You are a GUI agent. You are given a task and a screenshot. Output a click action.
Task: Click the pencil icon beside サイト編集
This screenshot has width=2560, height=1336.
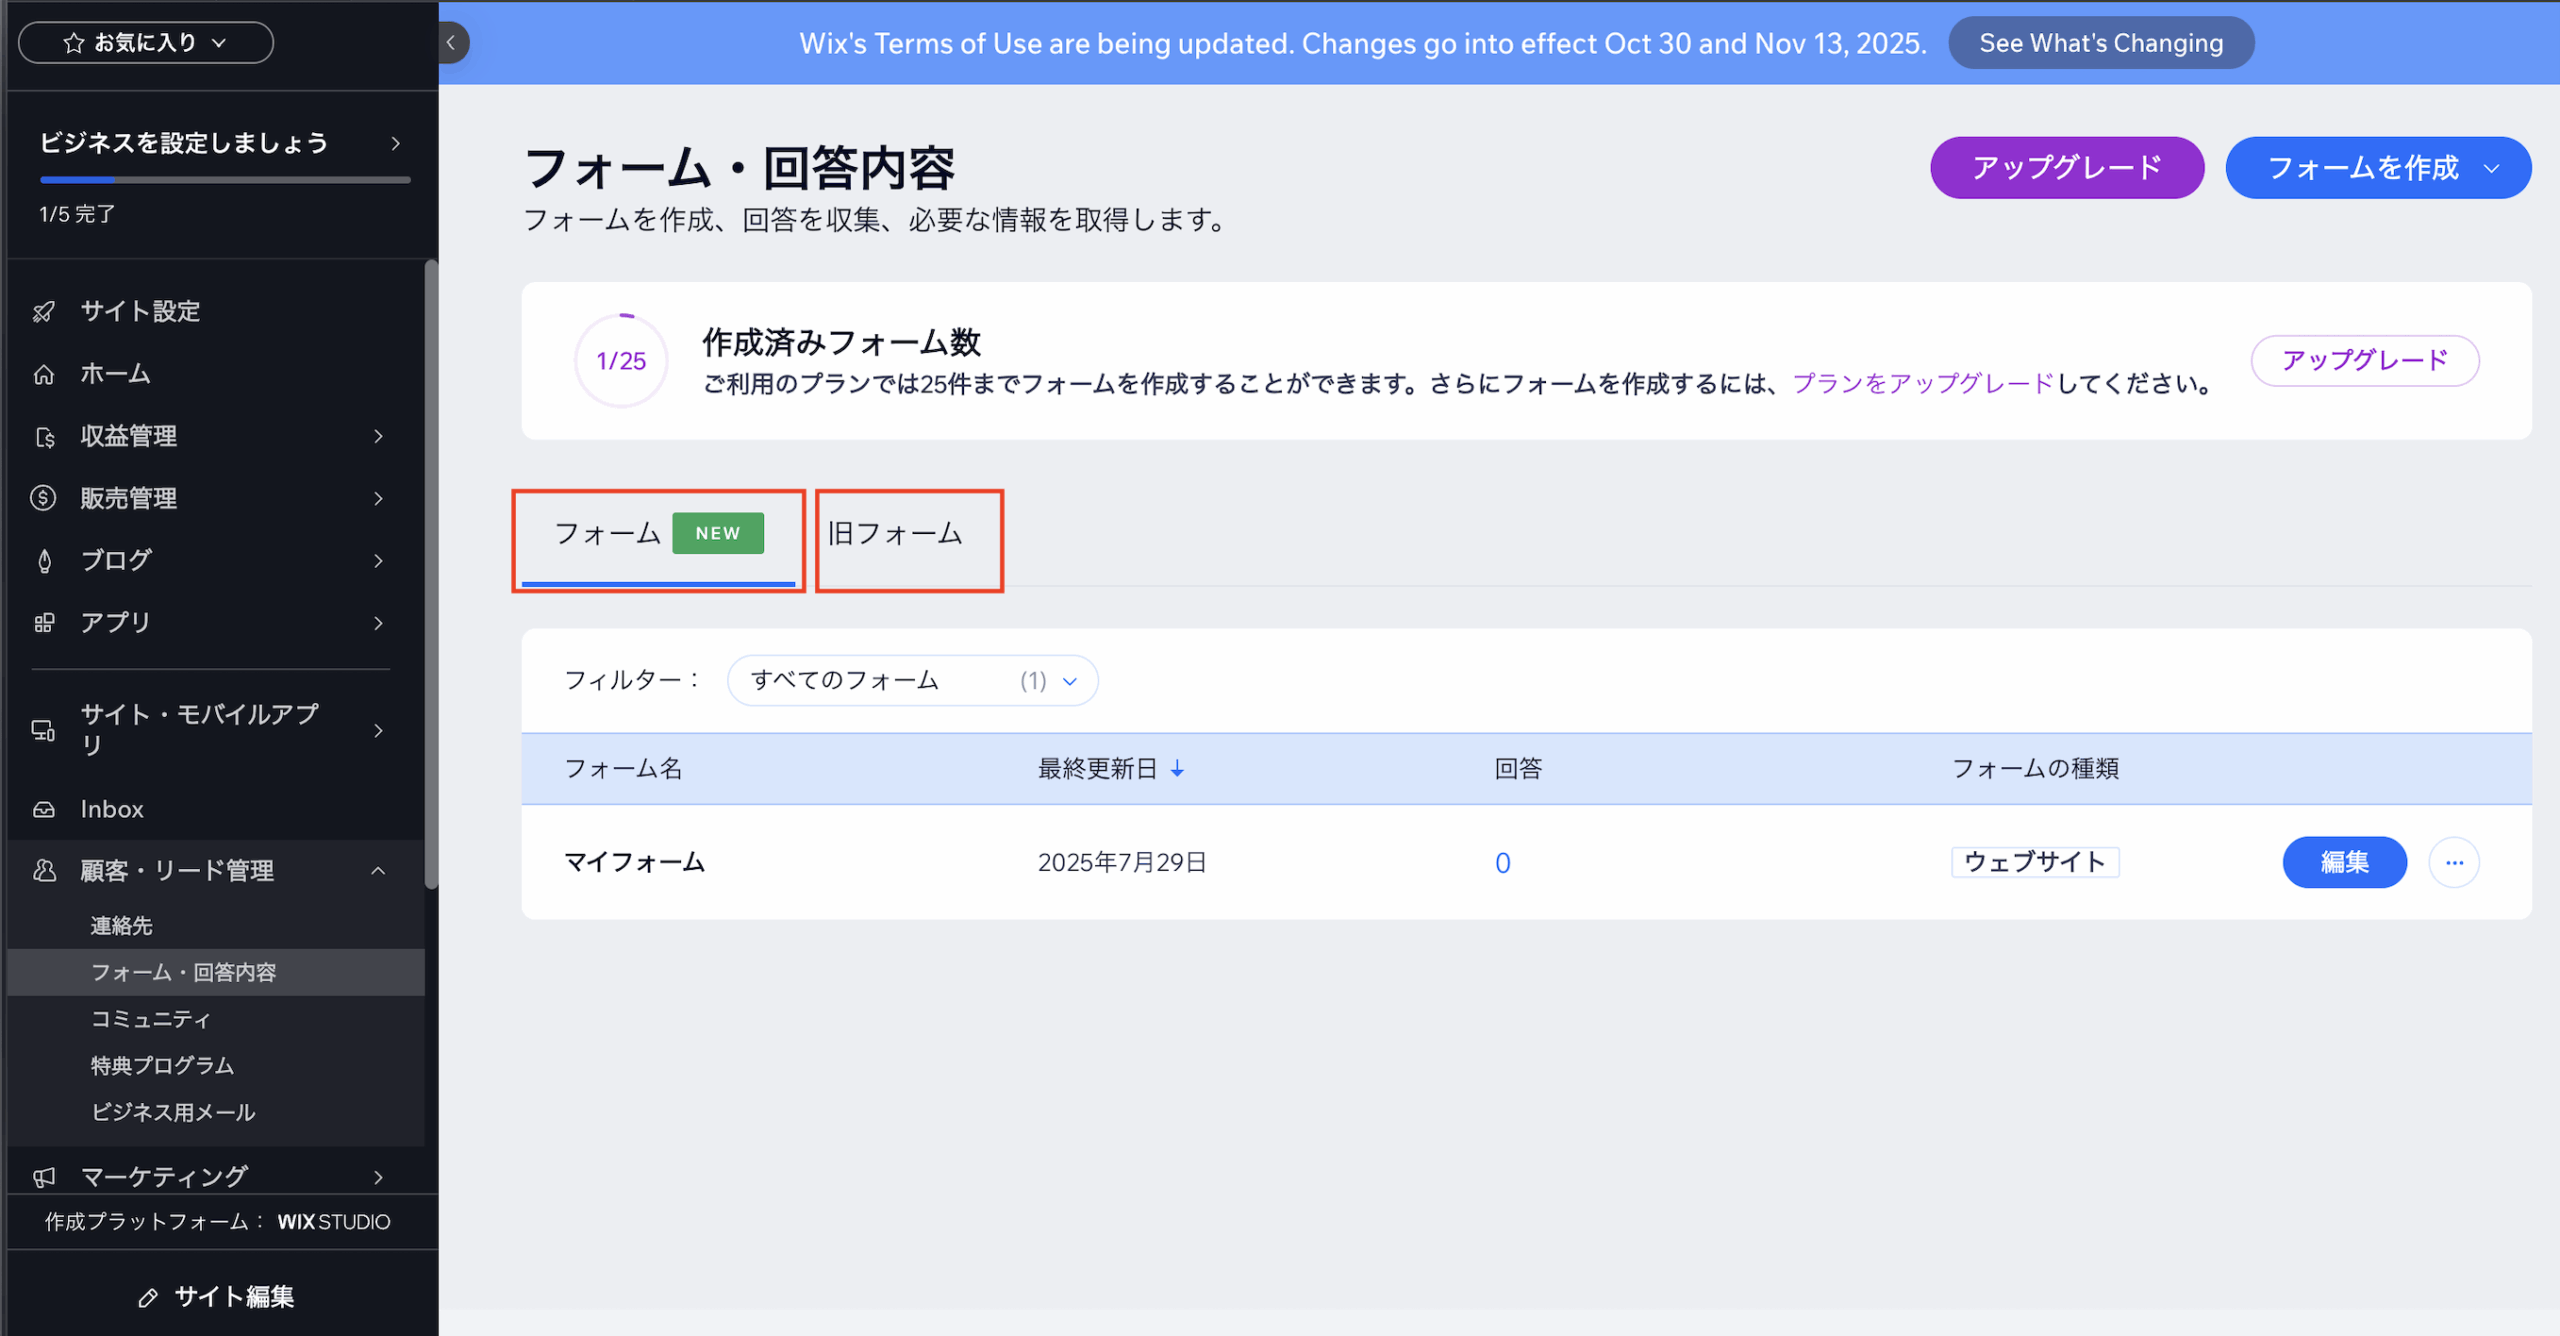148,1297
